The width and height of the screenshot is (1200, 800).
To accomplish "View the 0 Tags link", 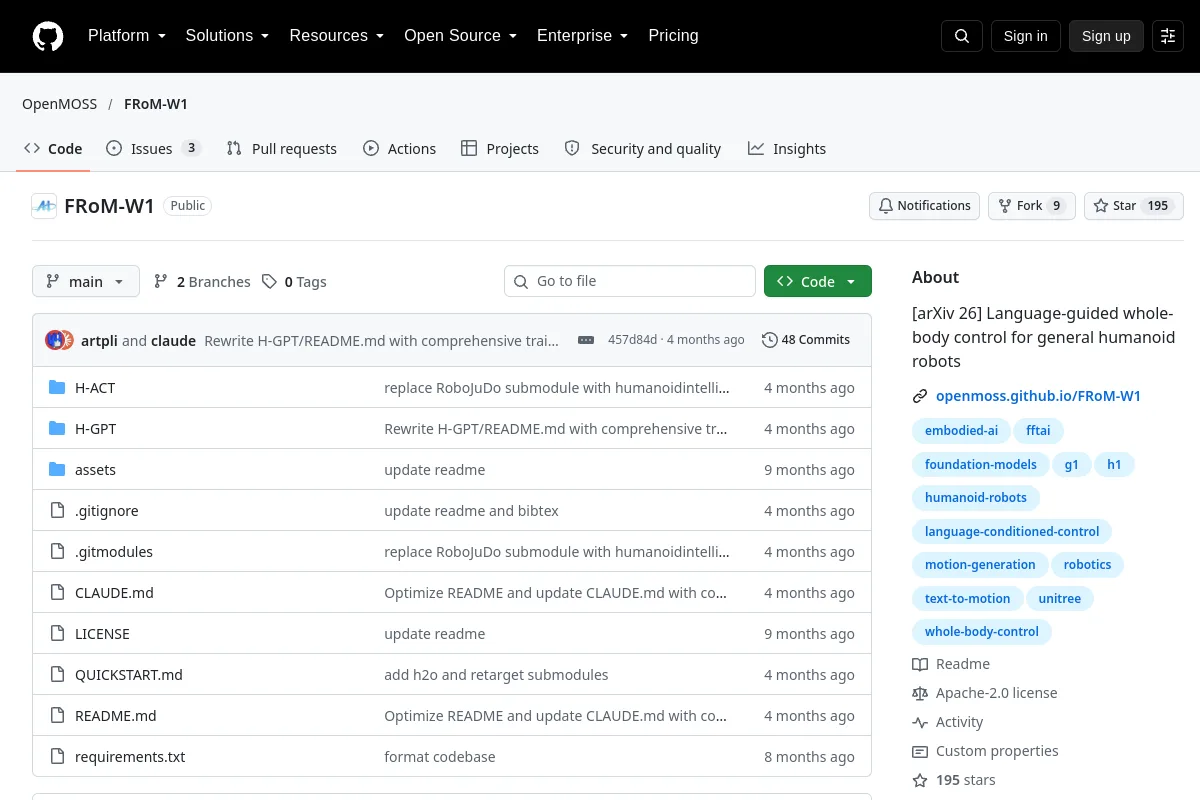I will tap(294, 282).
